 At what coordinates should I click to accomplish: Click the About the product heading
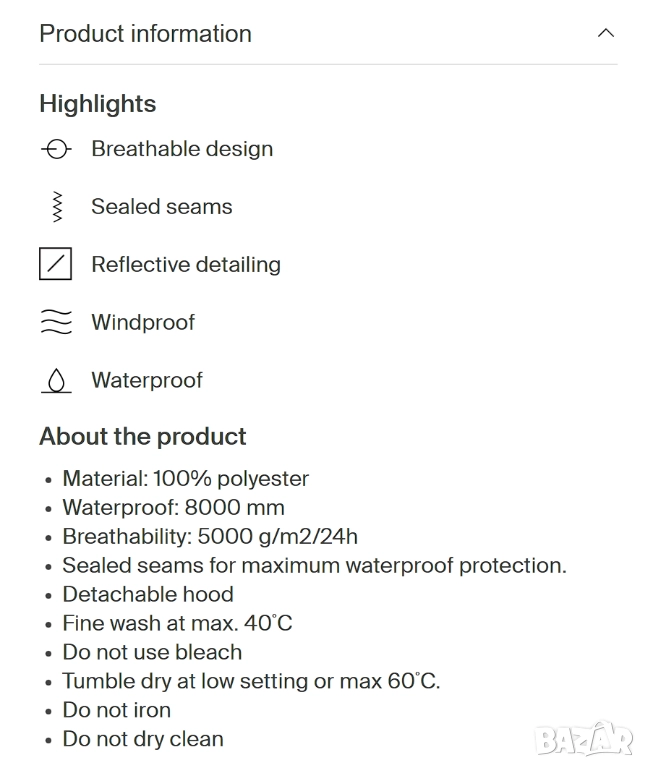[143, 437]
